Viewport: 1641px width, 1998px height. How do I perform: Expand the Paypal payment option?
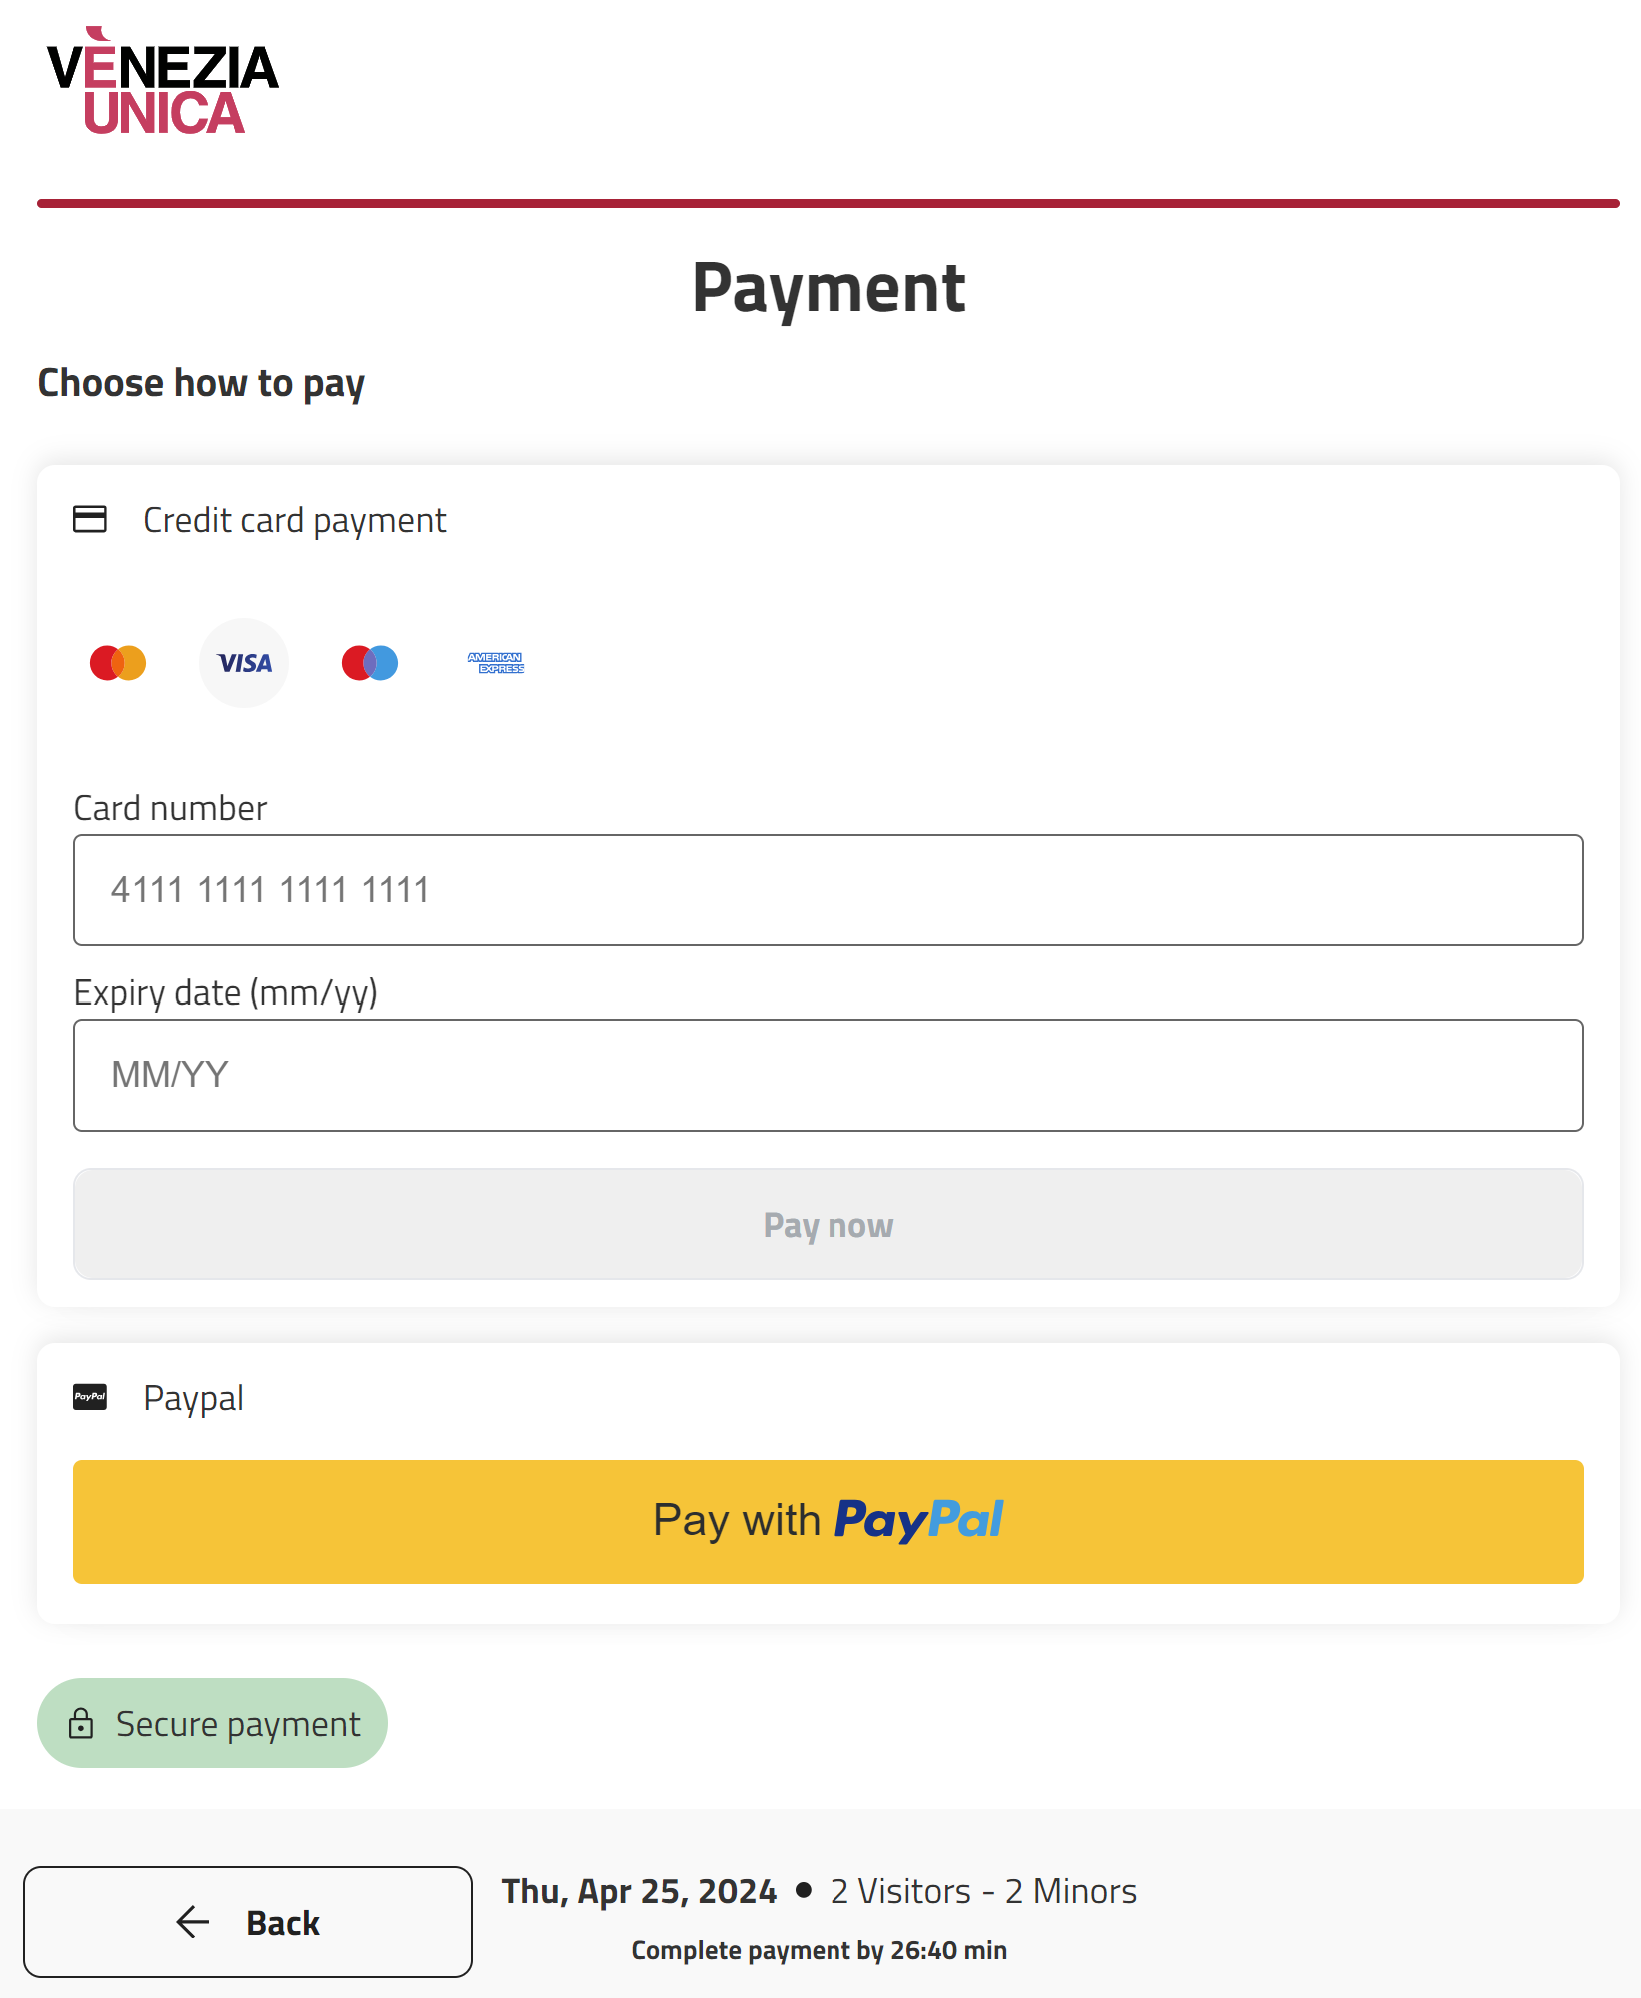[x=193, y=1398]
